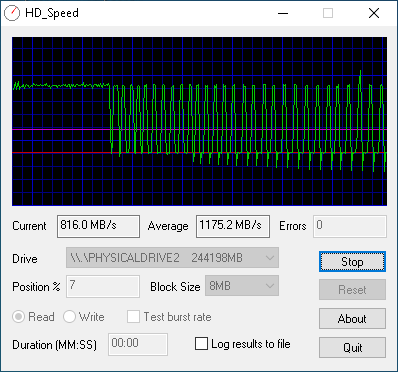Click the Average speed 1175.2 MB/s field
398x372 pixels.
[233, 226]
